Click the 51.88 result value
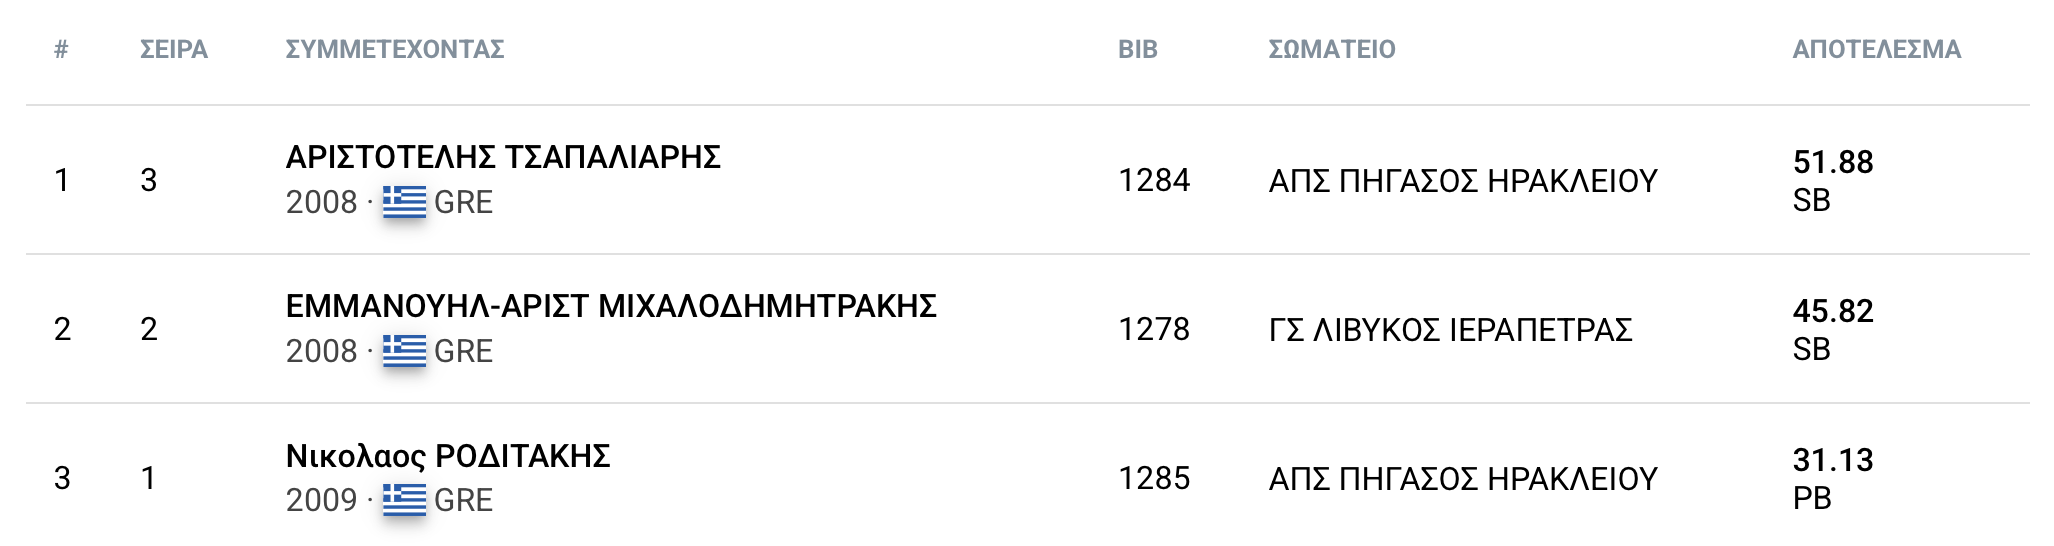This screenshot has height=546, width=2054. 1833,162
